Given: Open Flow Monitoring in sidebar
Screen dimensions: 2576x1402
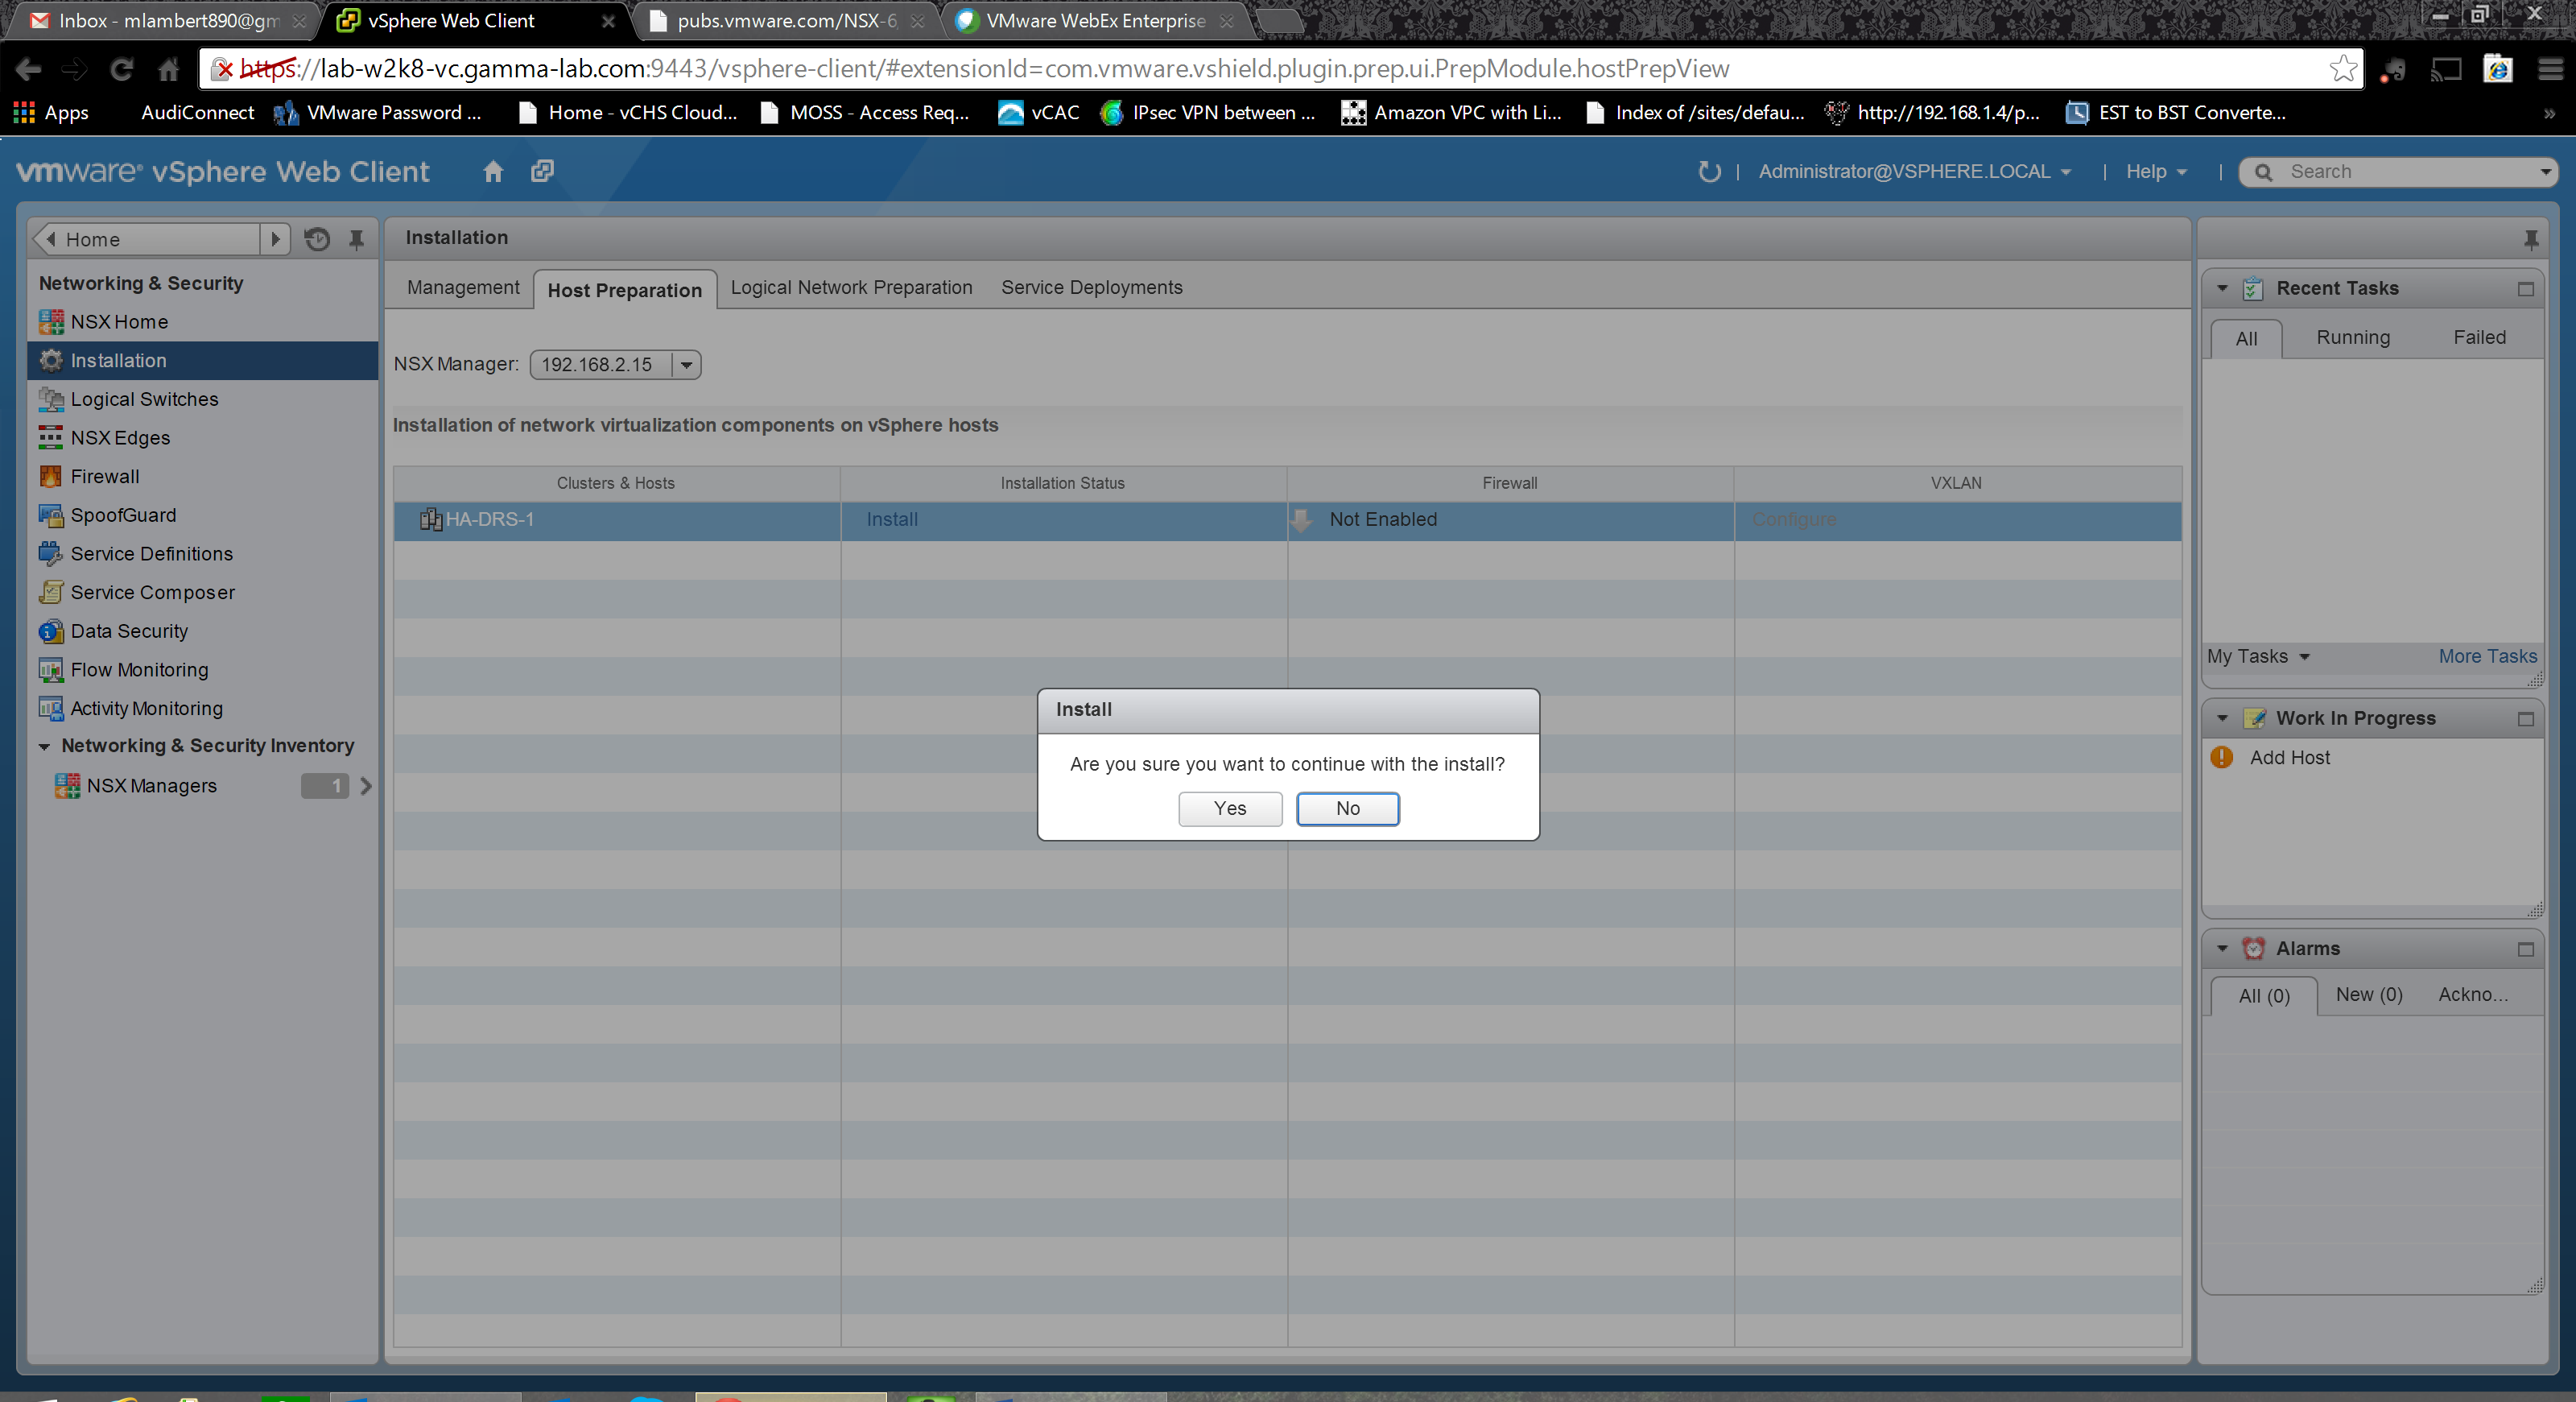Looking at the screenshot, I should [139, 670].
